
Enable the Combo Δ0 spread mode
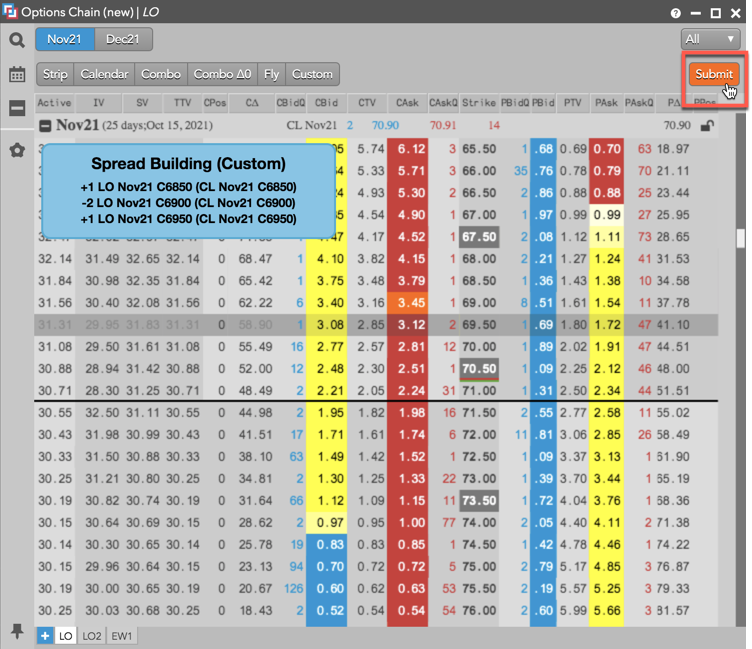pos(222,74)
